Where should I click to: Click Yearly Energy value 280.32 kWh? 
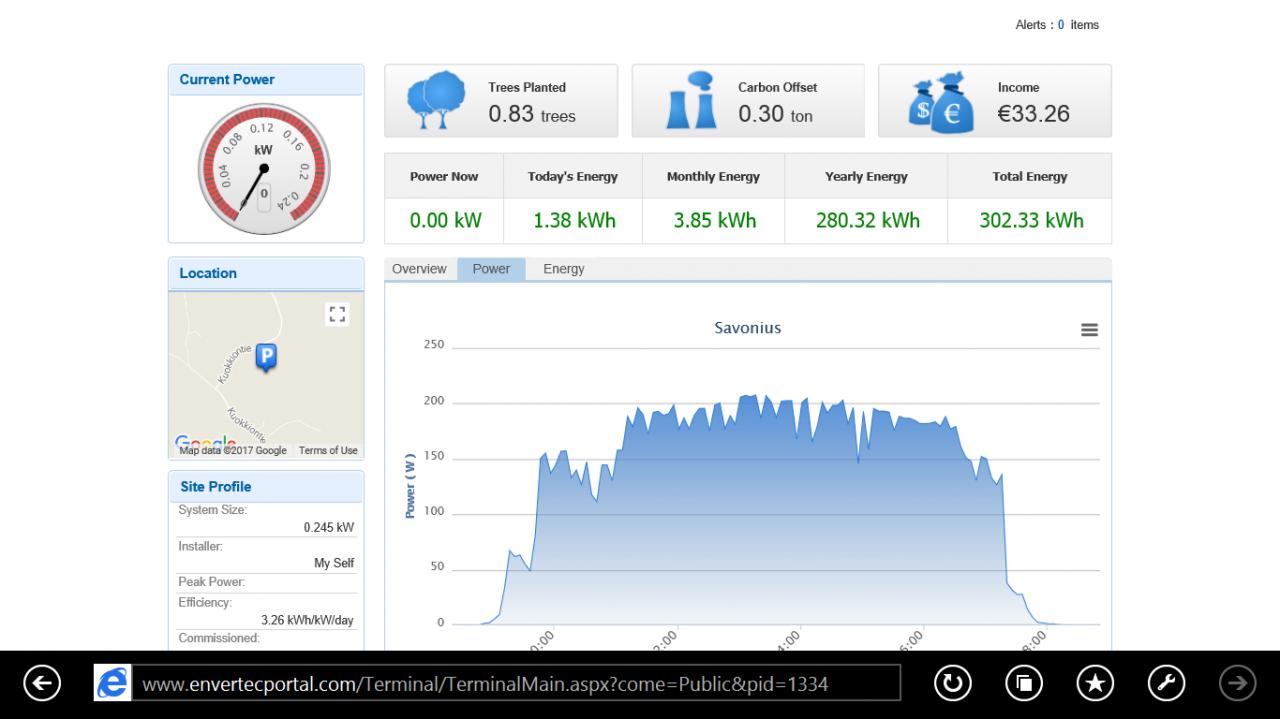tap(867, 221)
